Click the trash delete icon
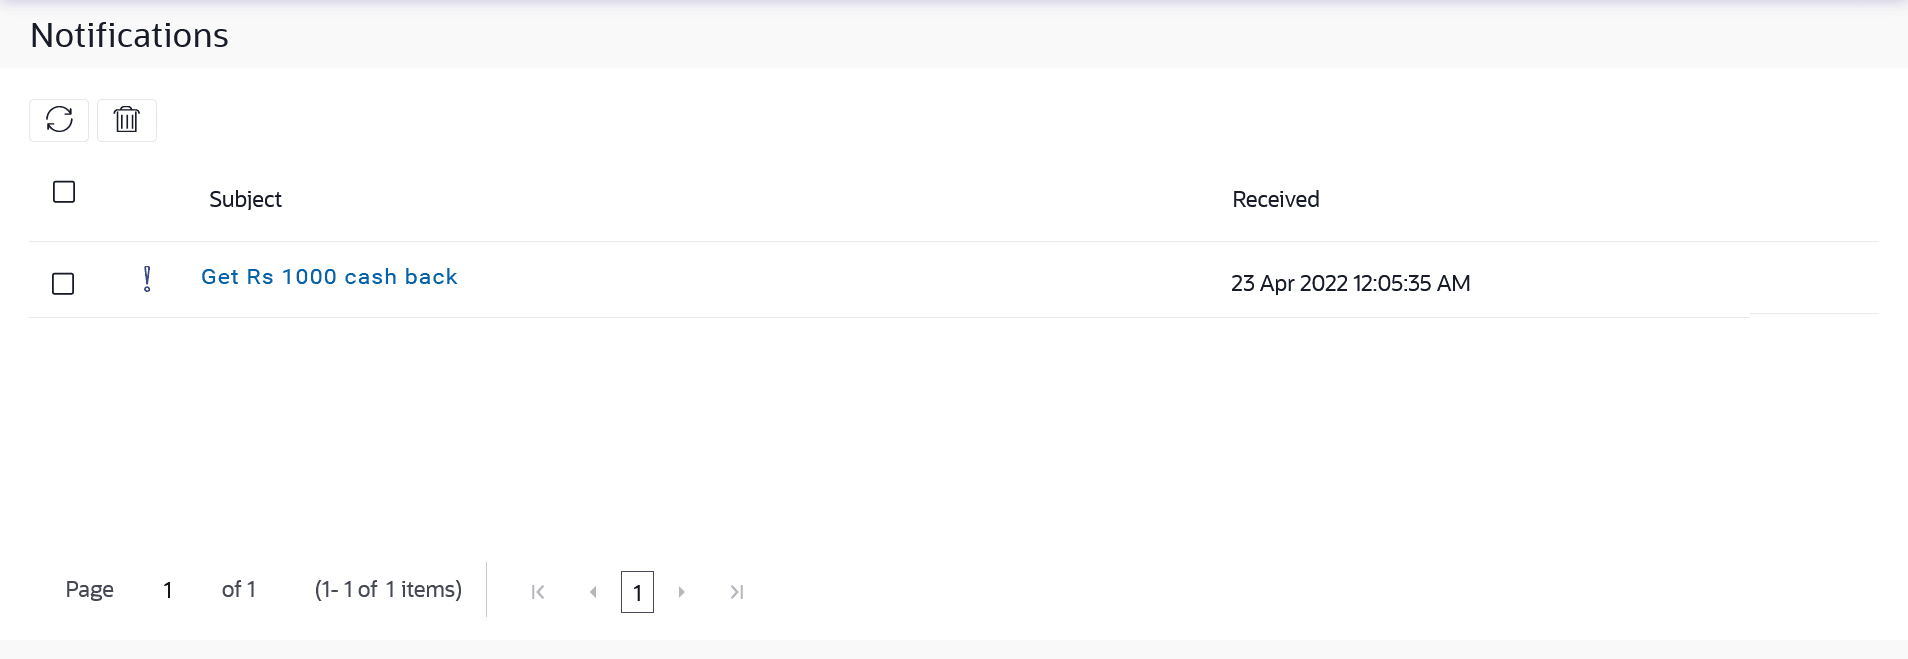 point(127,120)
